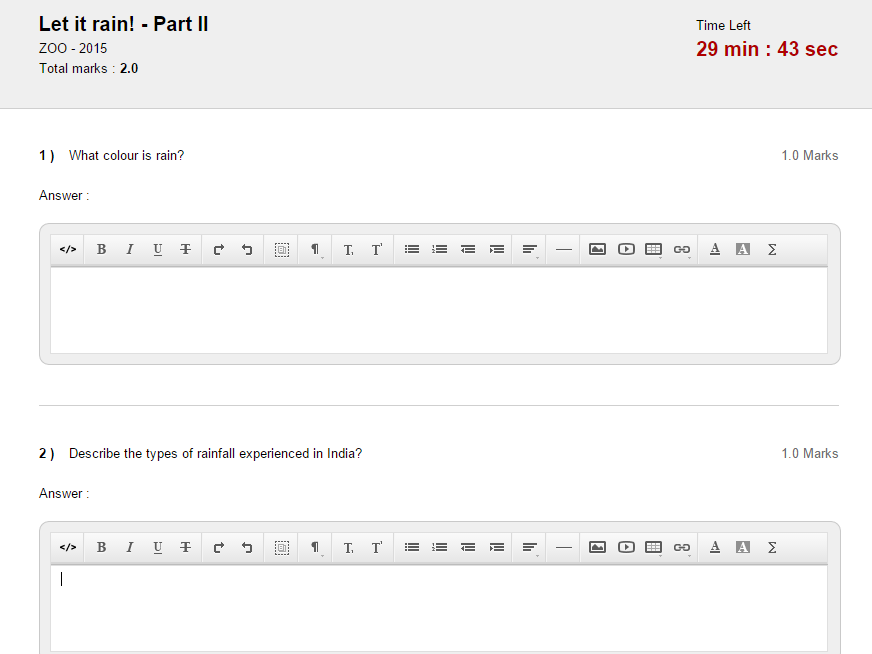Insert image in question 2 editor

coord(597,548)
